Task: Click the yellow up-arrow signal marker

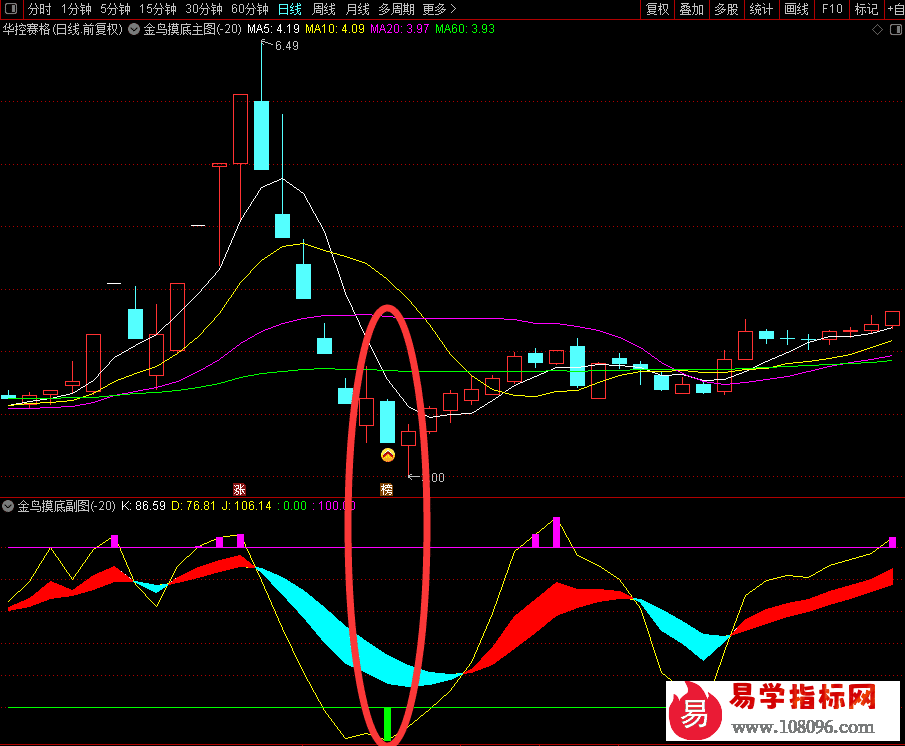Action: click(x=388, y=455)
